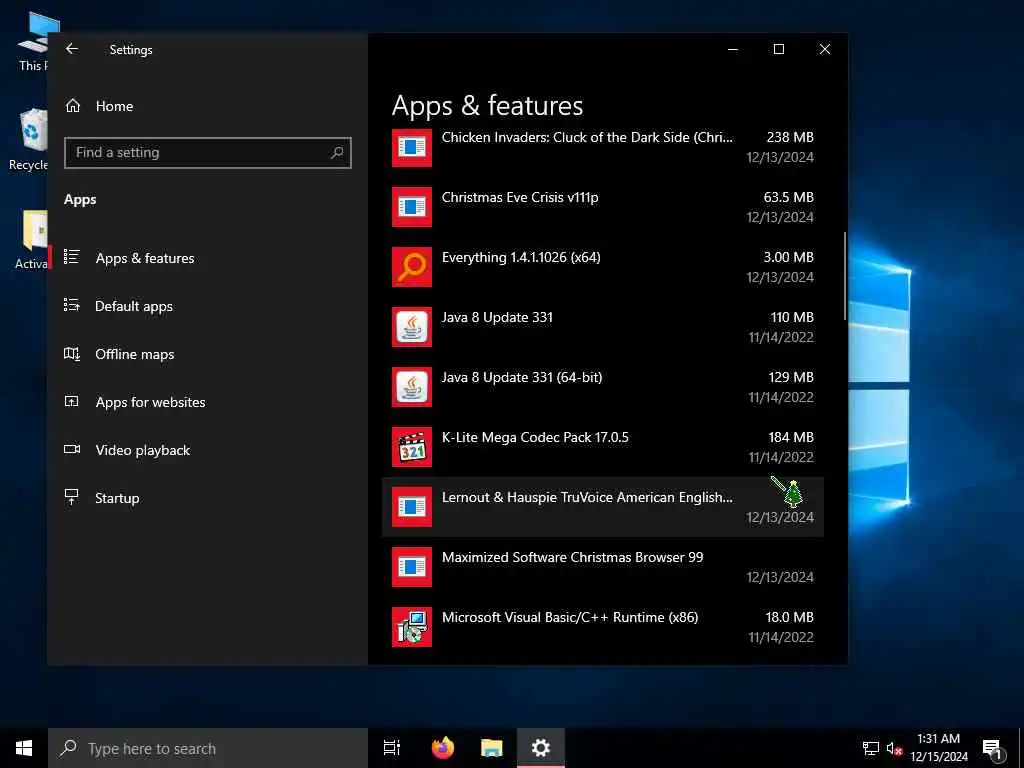Open the Home icon in the sidebar
Viewport: 1024px width, 768px height.
pos(72,106)
